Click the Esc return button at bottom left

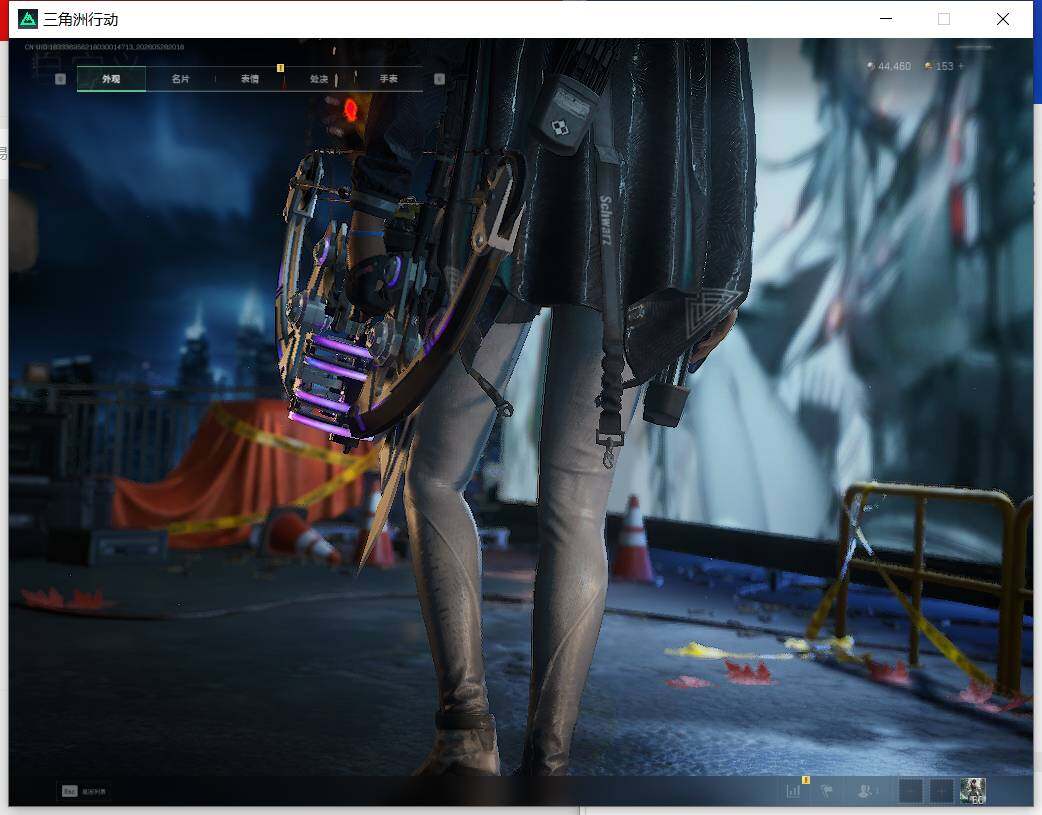(84, 791)
